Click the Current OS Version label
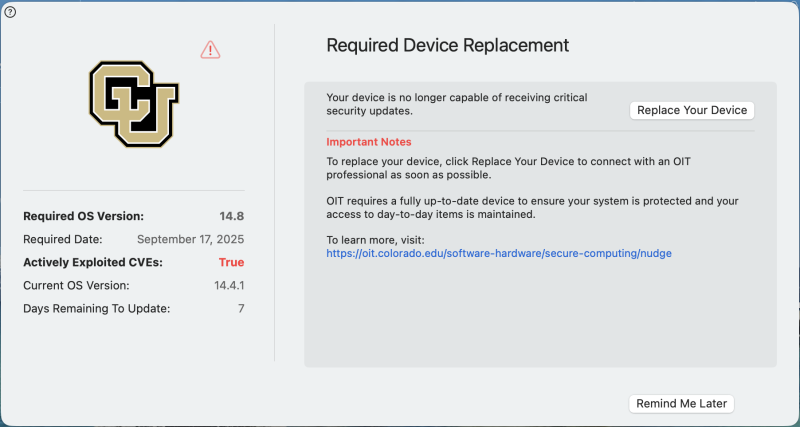This screenshot has height=427, width=800. (x=77, y=286)
